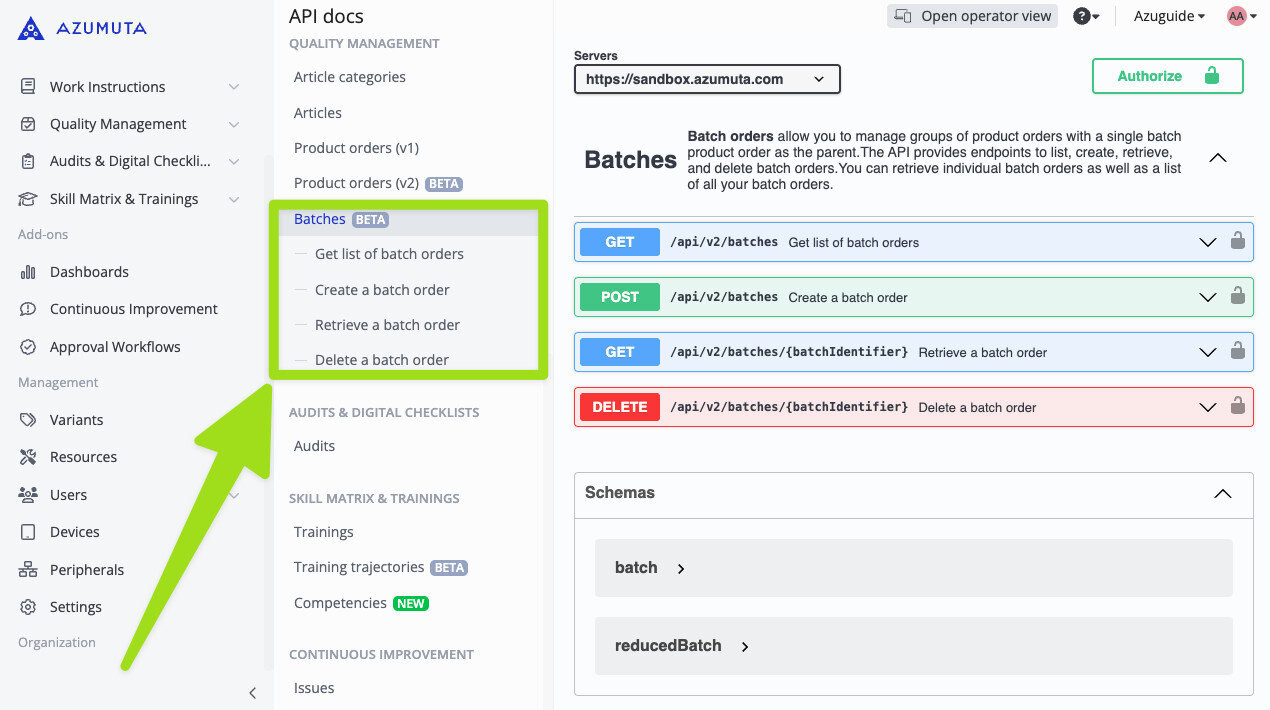Viewport: 1270px width, 710px height.
Task: Click Open operator view
Action: (971, 16)
